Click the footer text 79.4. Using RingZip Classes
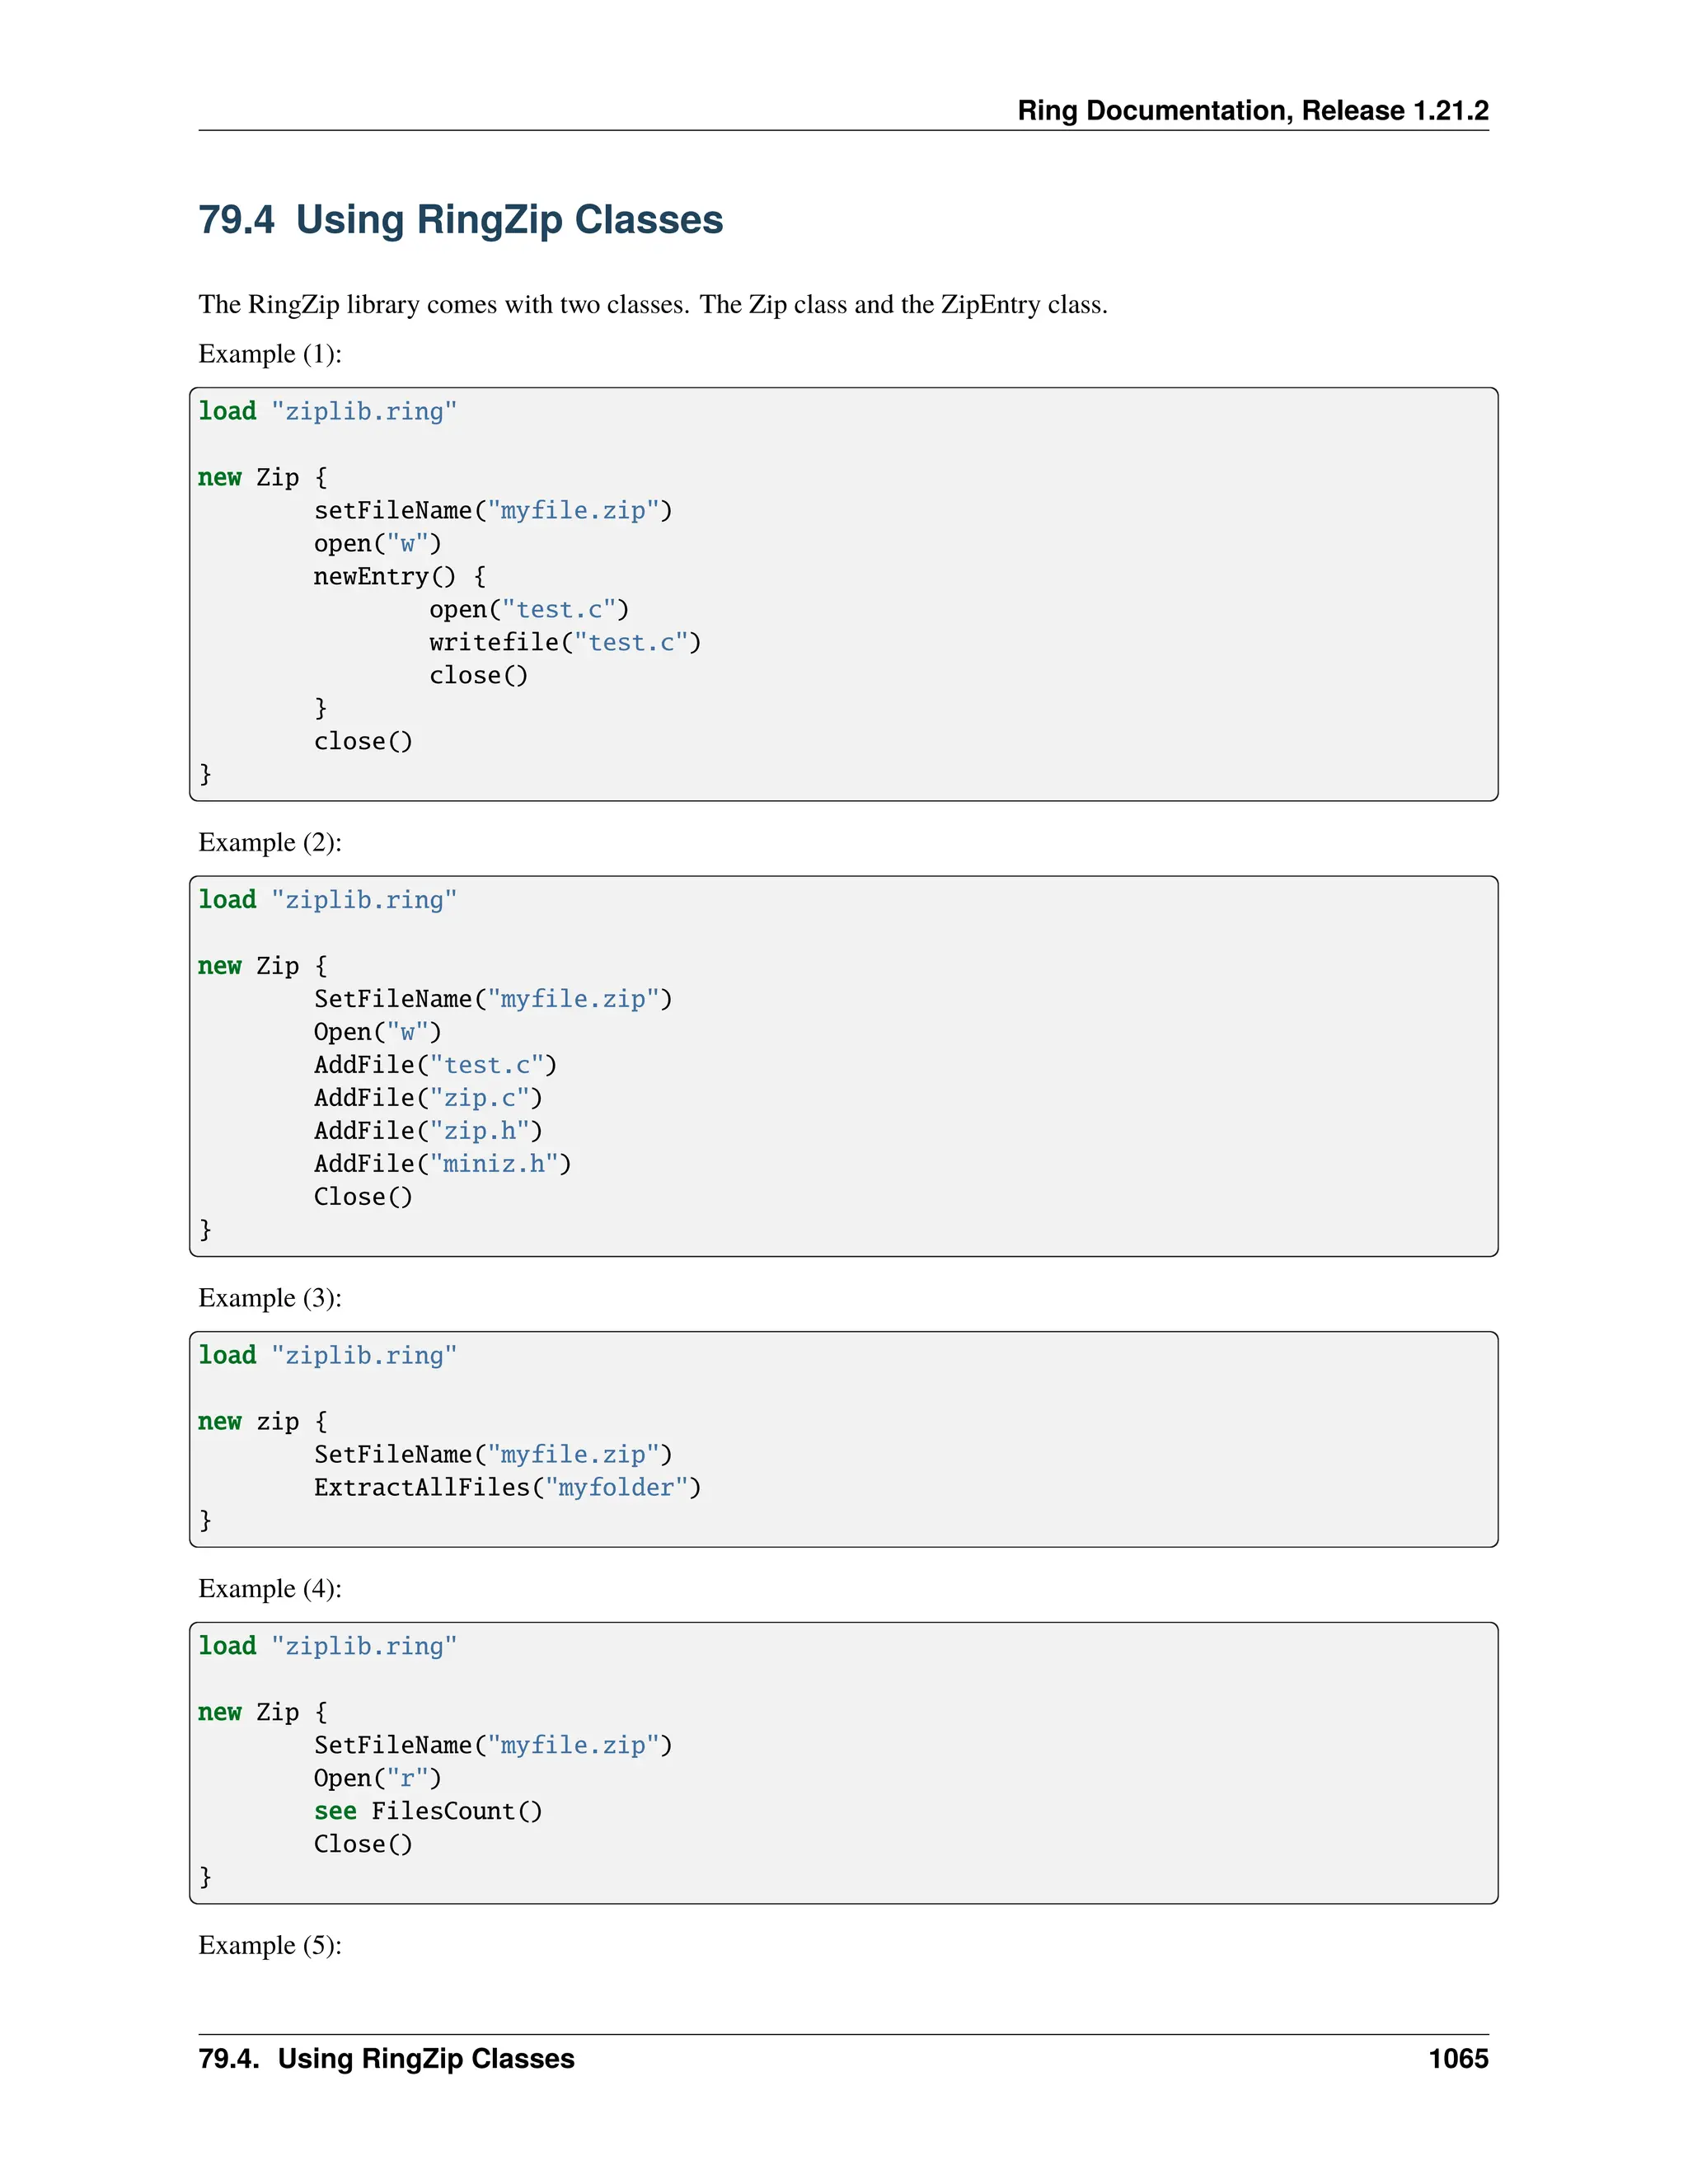 click(x=386, y=2058)
